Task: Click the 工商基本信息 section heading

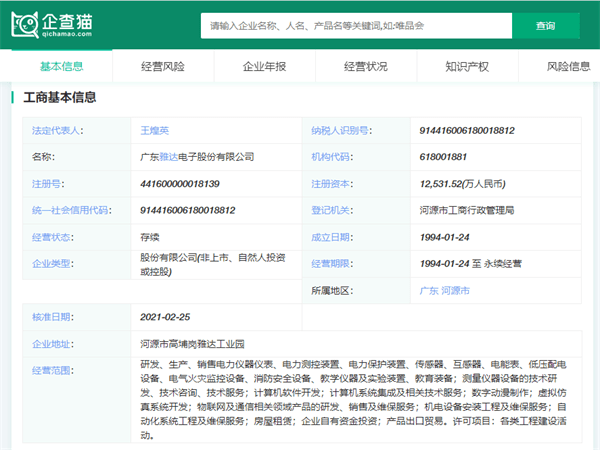Action: pyautogui.click(x=60, y=97)
